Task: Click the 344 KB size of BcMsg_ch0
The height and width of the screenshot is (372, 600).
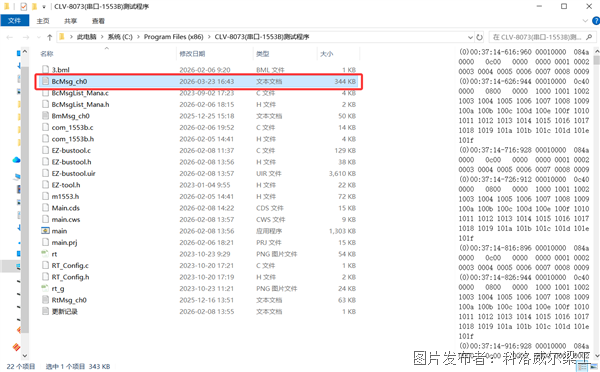Action: [345, 81]
